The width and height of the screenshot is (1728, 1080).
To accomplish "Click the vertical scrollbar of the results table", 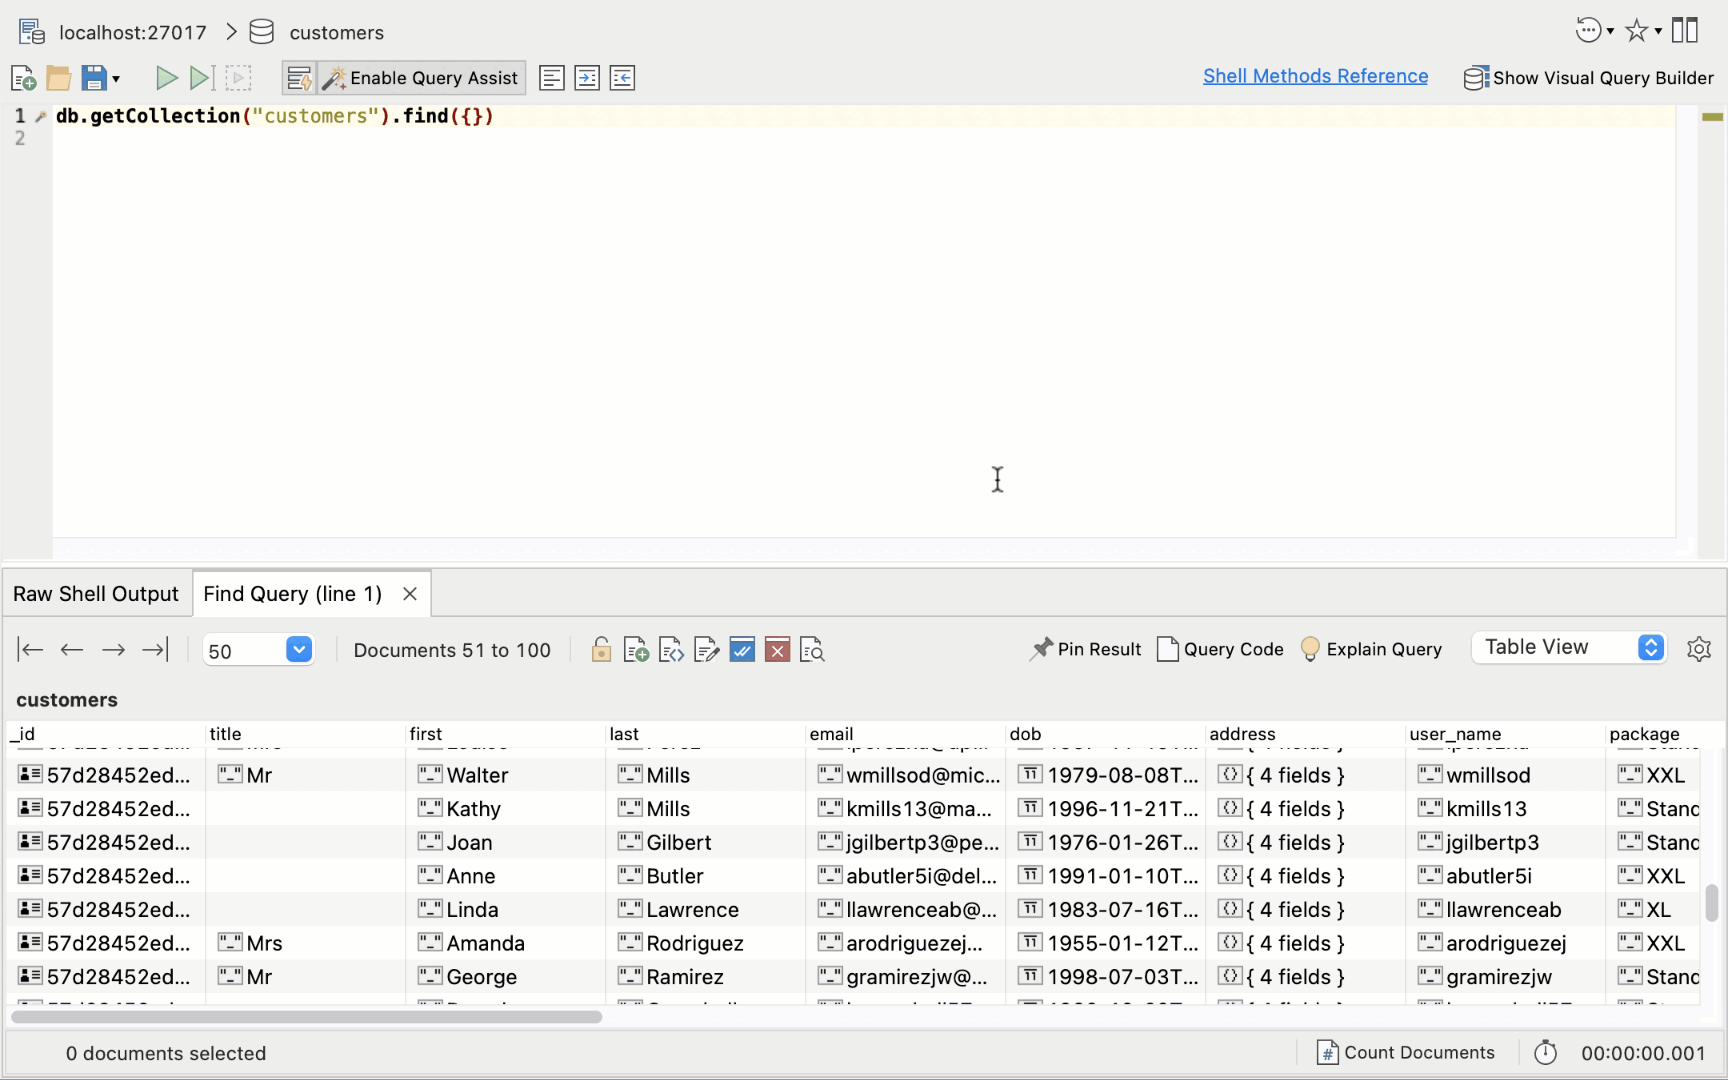I will coord(1711,902).
